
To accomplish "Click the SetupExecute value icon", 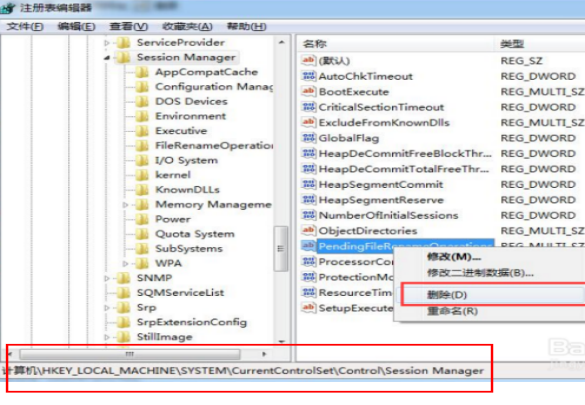I will pos(309,308).
